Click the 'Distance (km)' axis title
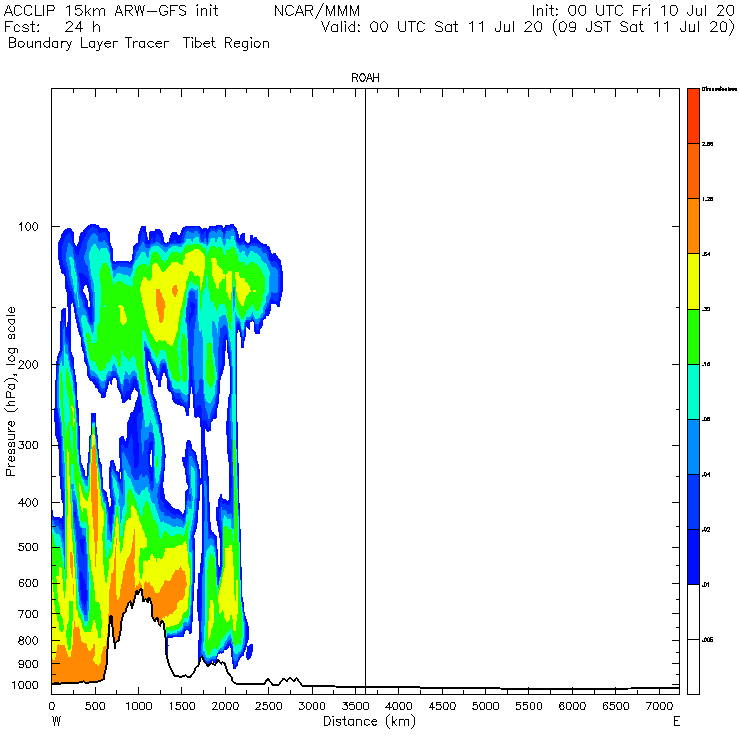Image resolution: width=740 pixels, height=740 pixels. tap(370, 722)
